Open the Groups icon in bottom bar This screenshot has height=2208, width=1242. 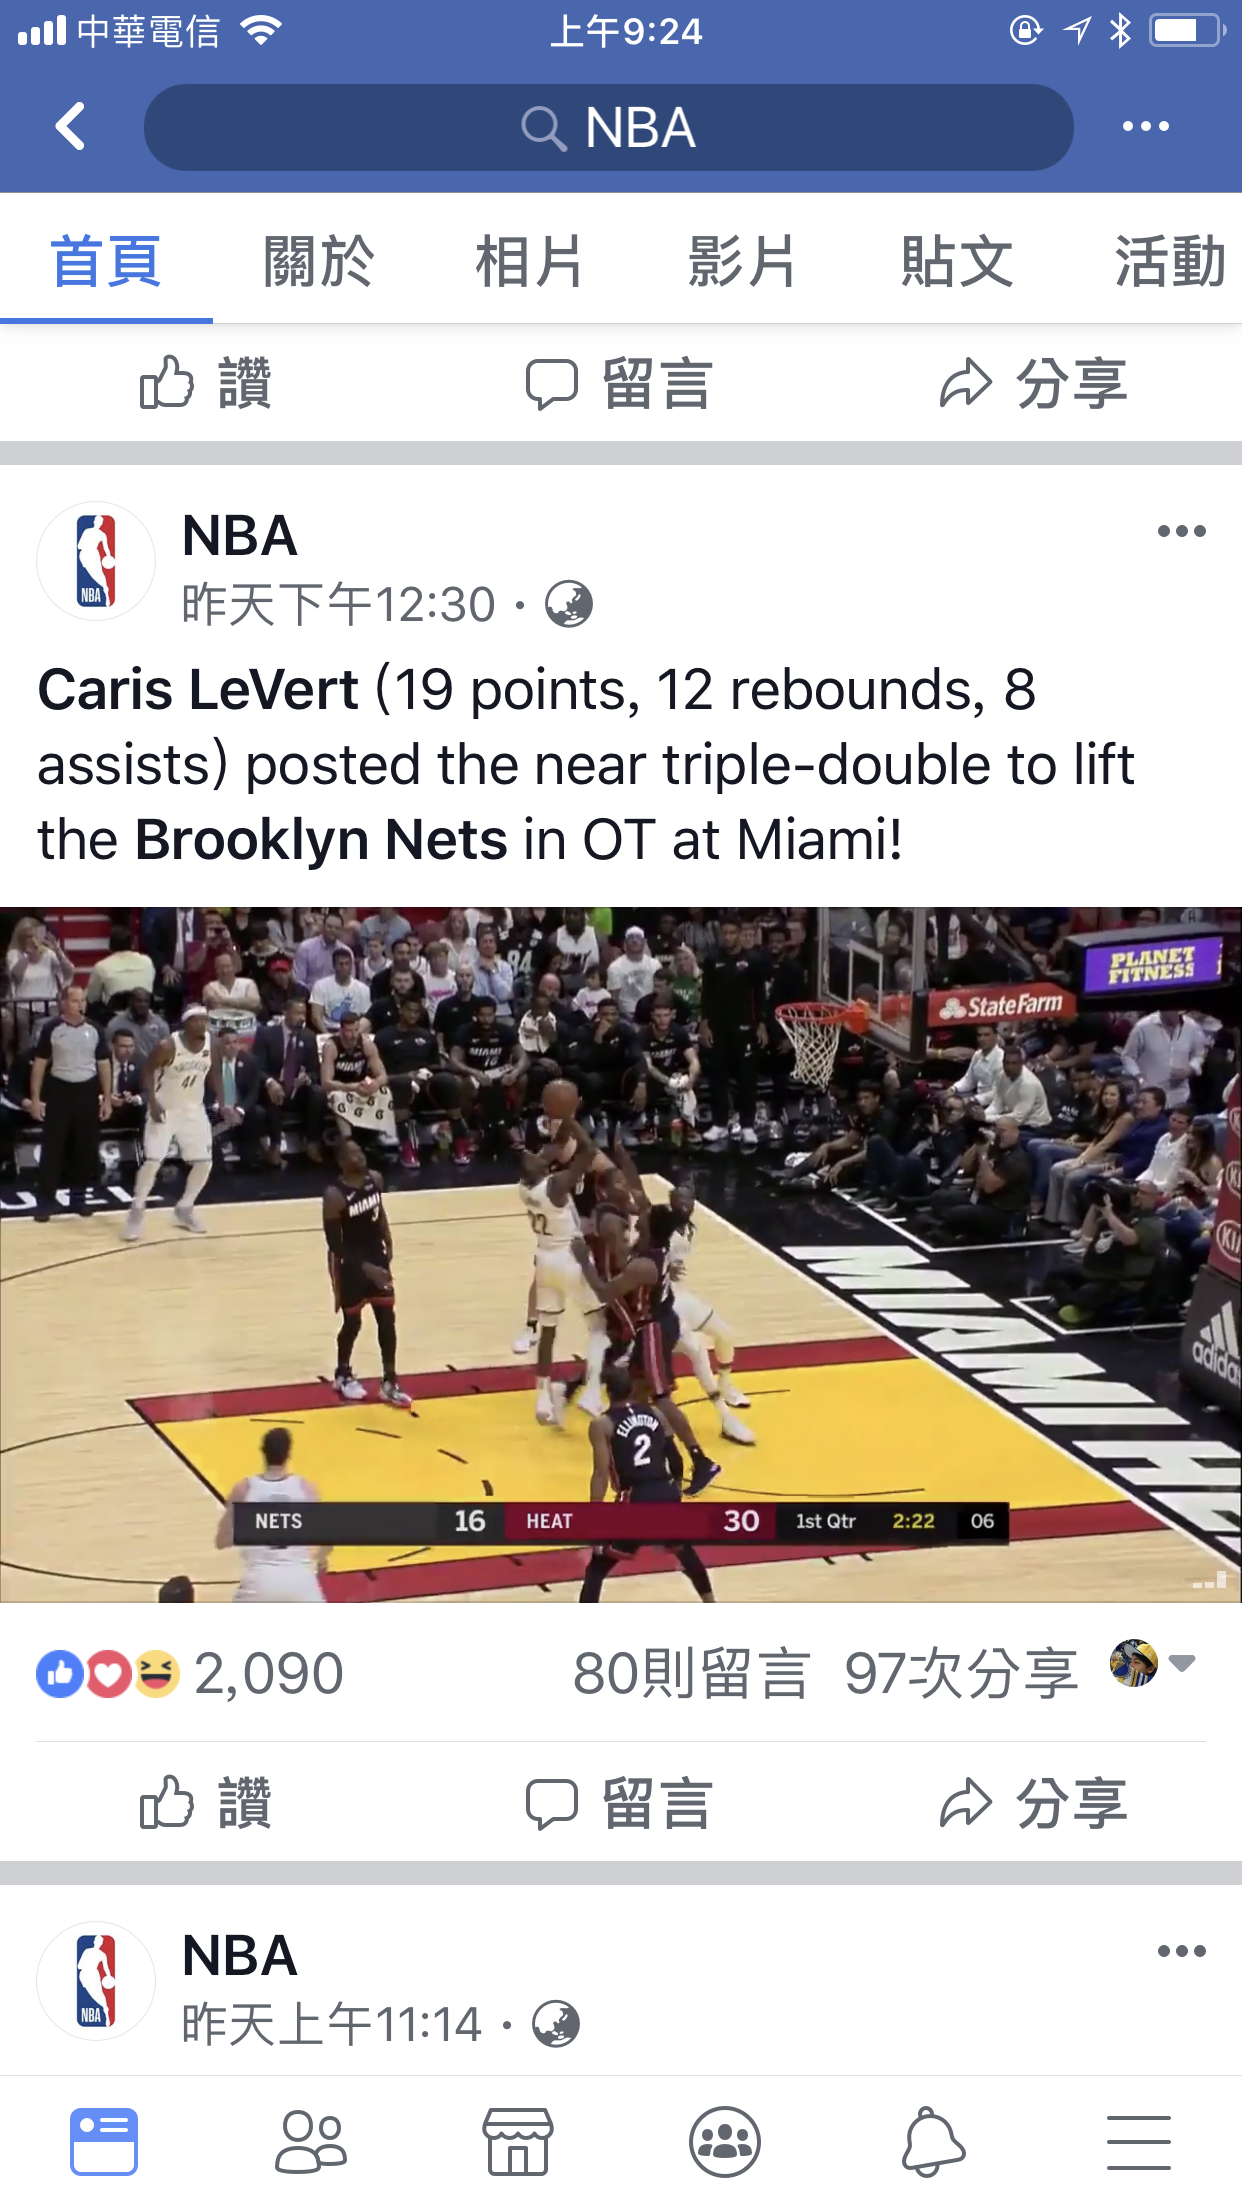pos(725,2141)
